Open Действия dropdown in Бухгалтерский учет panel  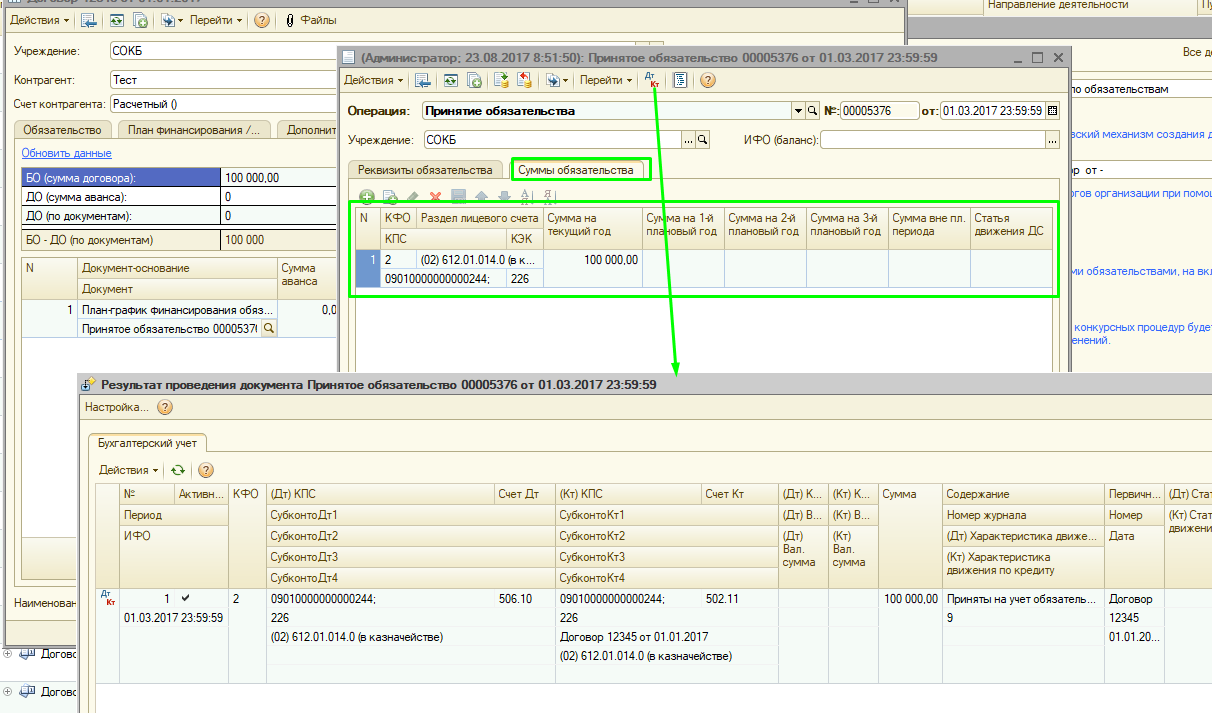[128, 470]
